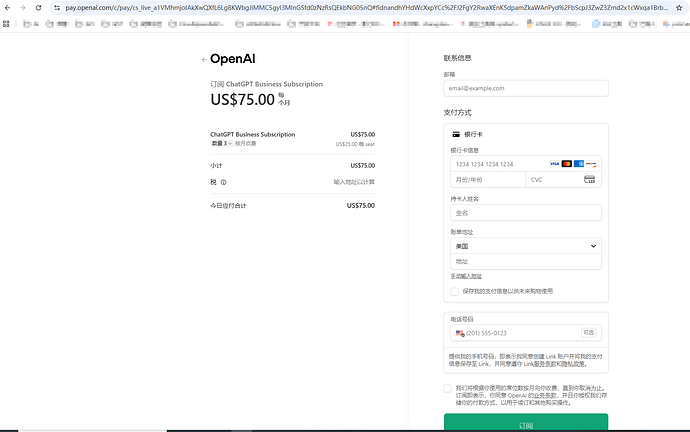Open site information icon in address bar
Viewport: 690px width, 432px height.
57,7
